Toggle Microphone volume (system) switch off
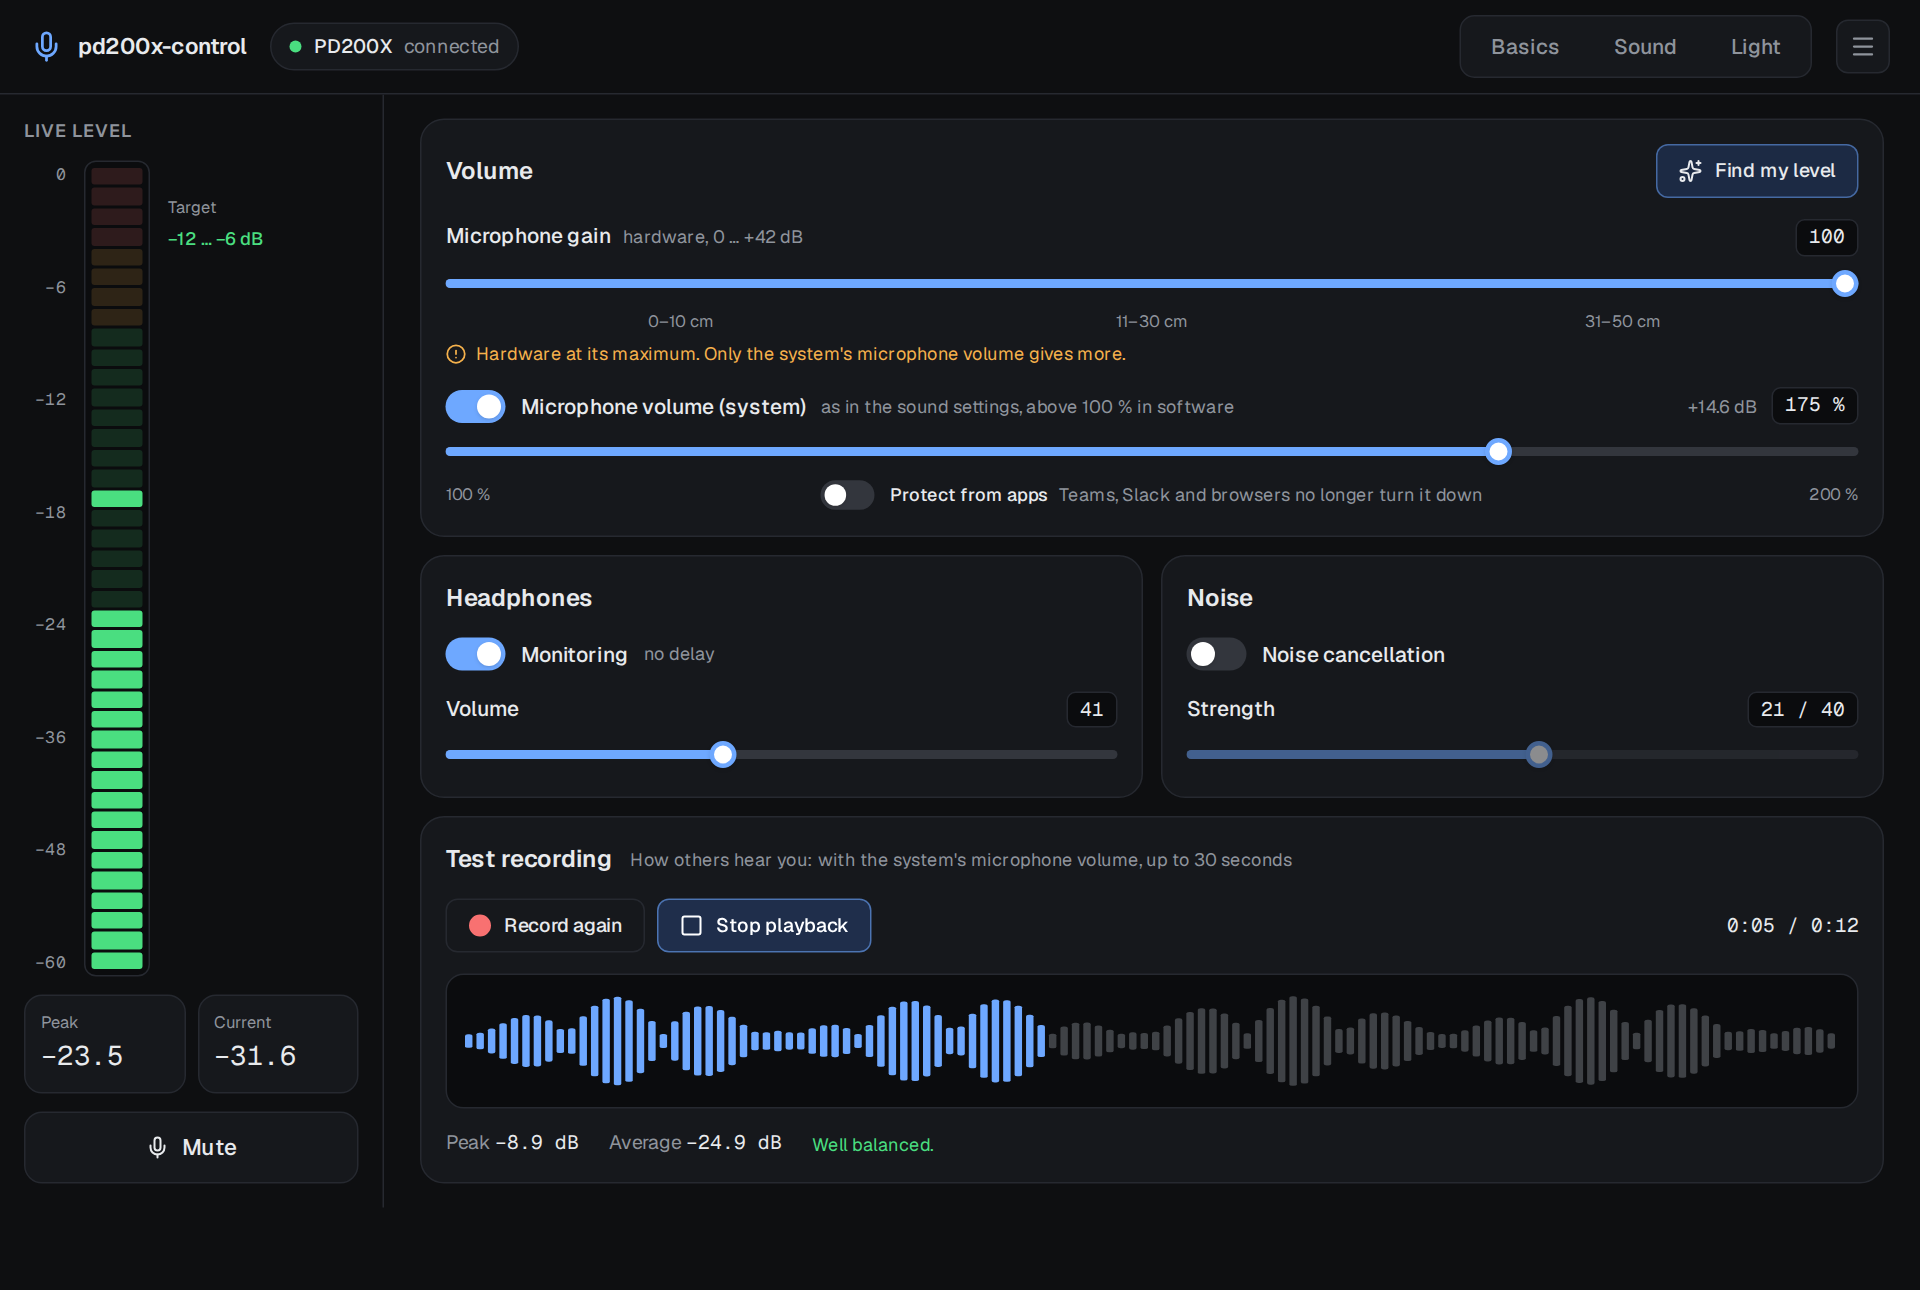 [475, 406]
